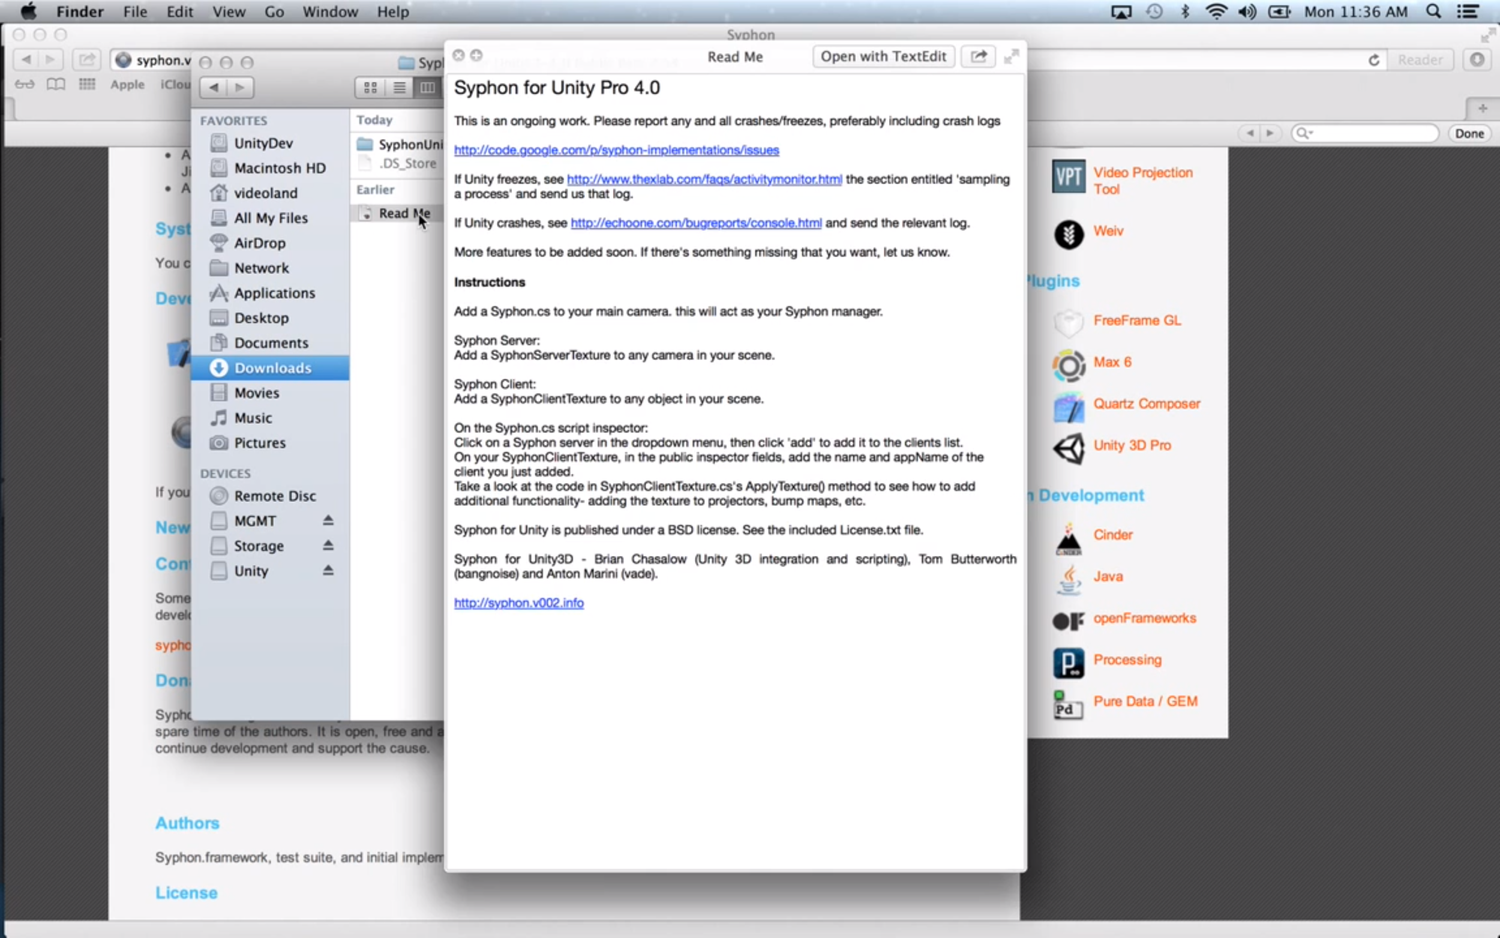The height and width of the screenshot is (938, 1500).
Task: Open the syphon-implementations issues link
Action: (x=616, y=150)
